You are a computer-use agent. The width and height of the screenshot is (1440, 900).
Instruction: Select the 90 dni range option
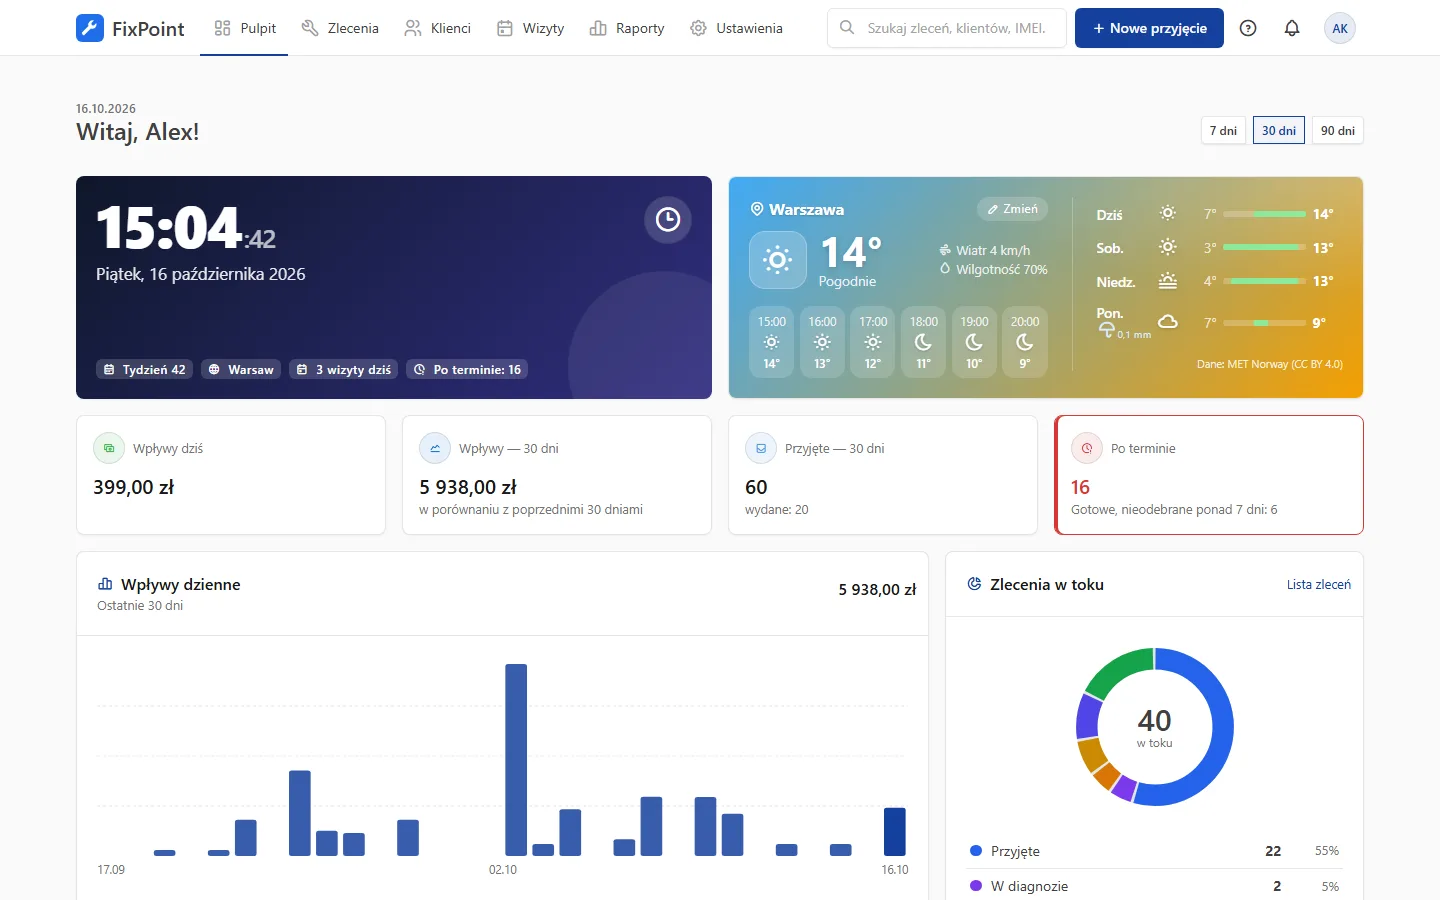click(1338, 130)
